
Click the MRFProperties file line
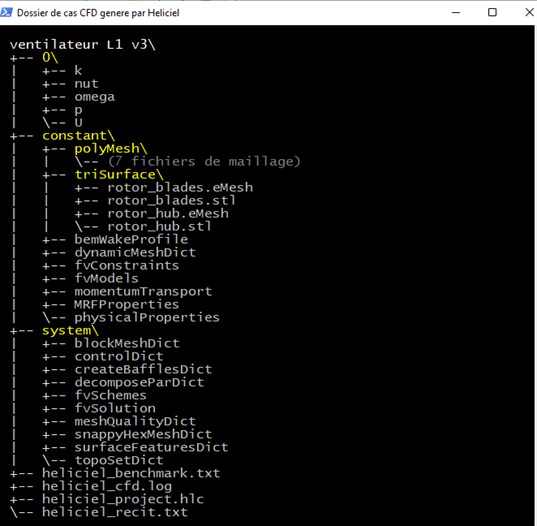point(127,304)
